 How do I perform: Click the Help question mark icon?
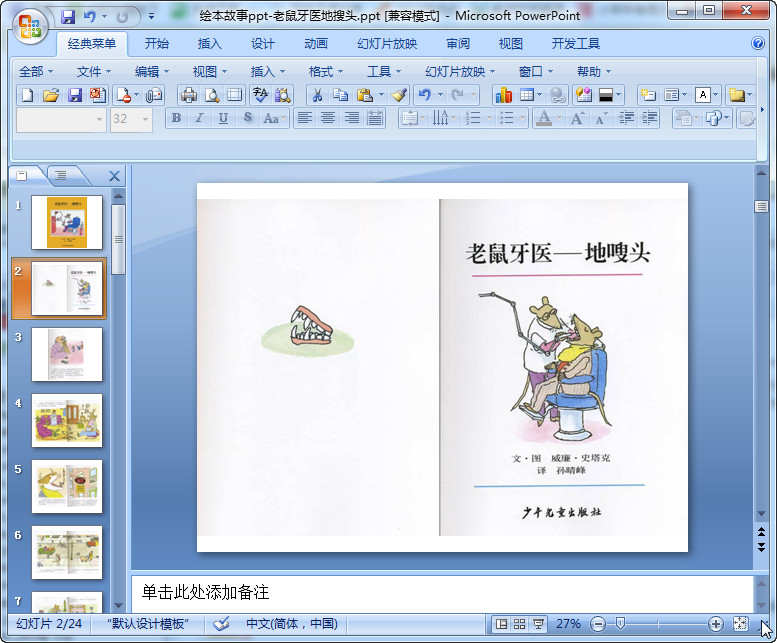[x=757, y=44]
